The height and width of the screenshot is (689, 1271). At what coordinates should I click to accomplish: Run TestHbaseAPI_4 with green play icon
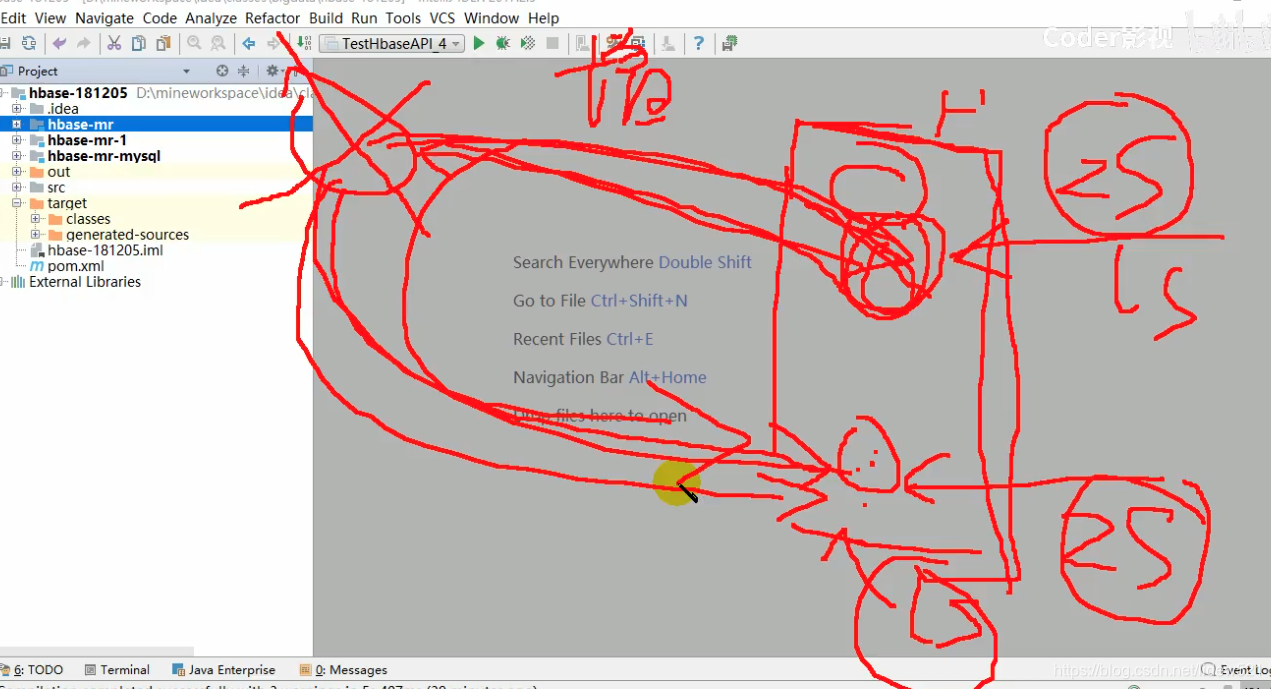coord(479,43)
